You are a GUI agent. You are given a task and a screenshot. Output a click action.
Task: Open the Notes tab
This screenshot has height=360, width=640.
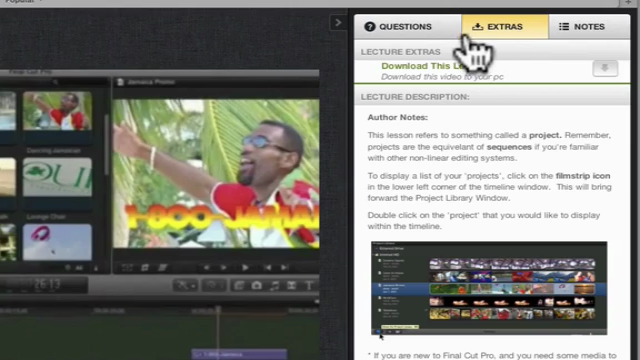tap(589, 27)
